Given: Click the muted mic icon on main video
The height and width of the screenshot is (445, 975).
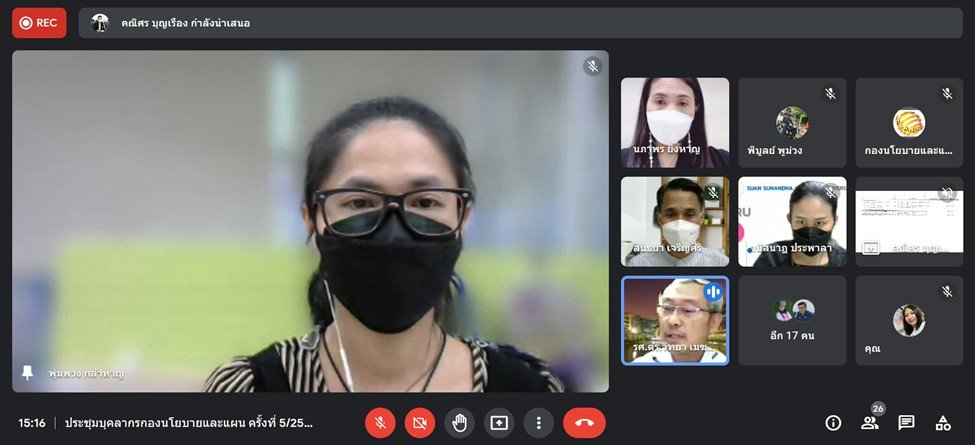Looking at the screenshot, I should click(593, 66).
